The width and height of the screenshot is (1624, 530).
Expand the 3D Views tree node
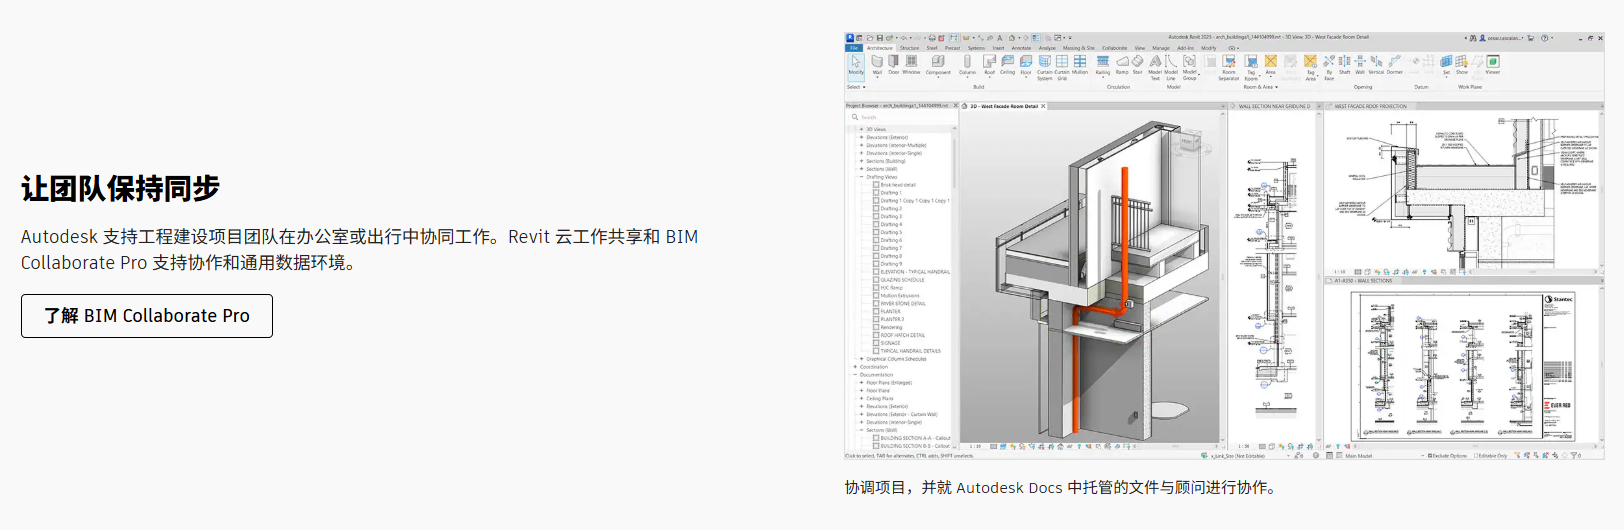861,129
